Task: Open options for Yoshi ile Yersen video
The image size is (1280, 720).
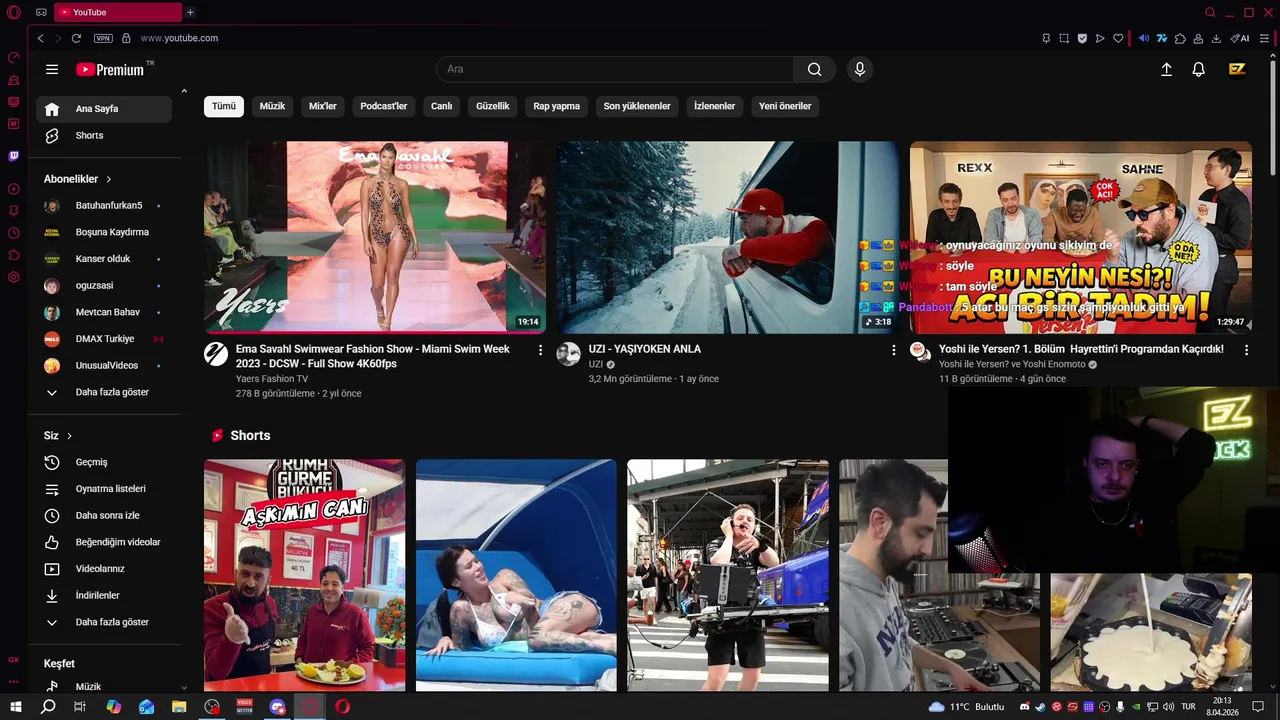Action: pyautogui.click(x=1246, y=350)
